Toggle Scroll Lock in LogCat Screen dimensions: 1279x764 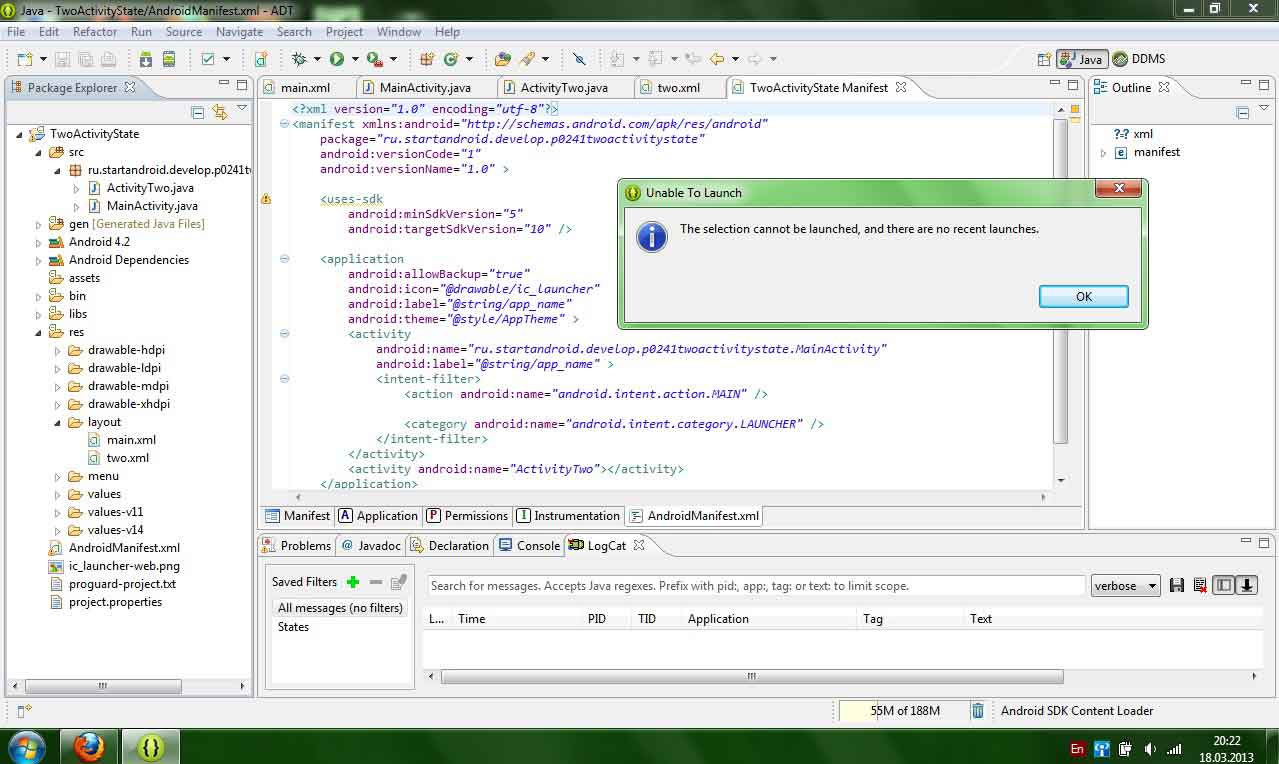click(x=1246, y=586)
